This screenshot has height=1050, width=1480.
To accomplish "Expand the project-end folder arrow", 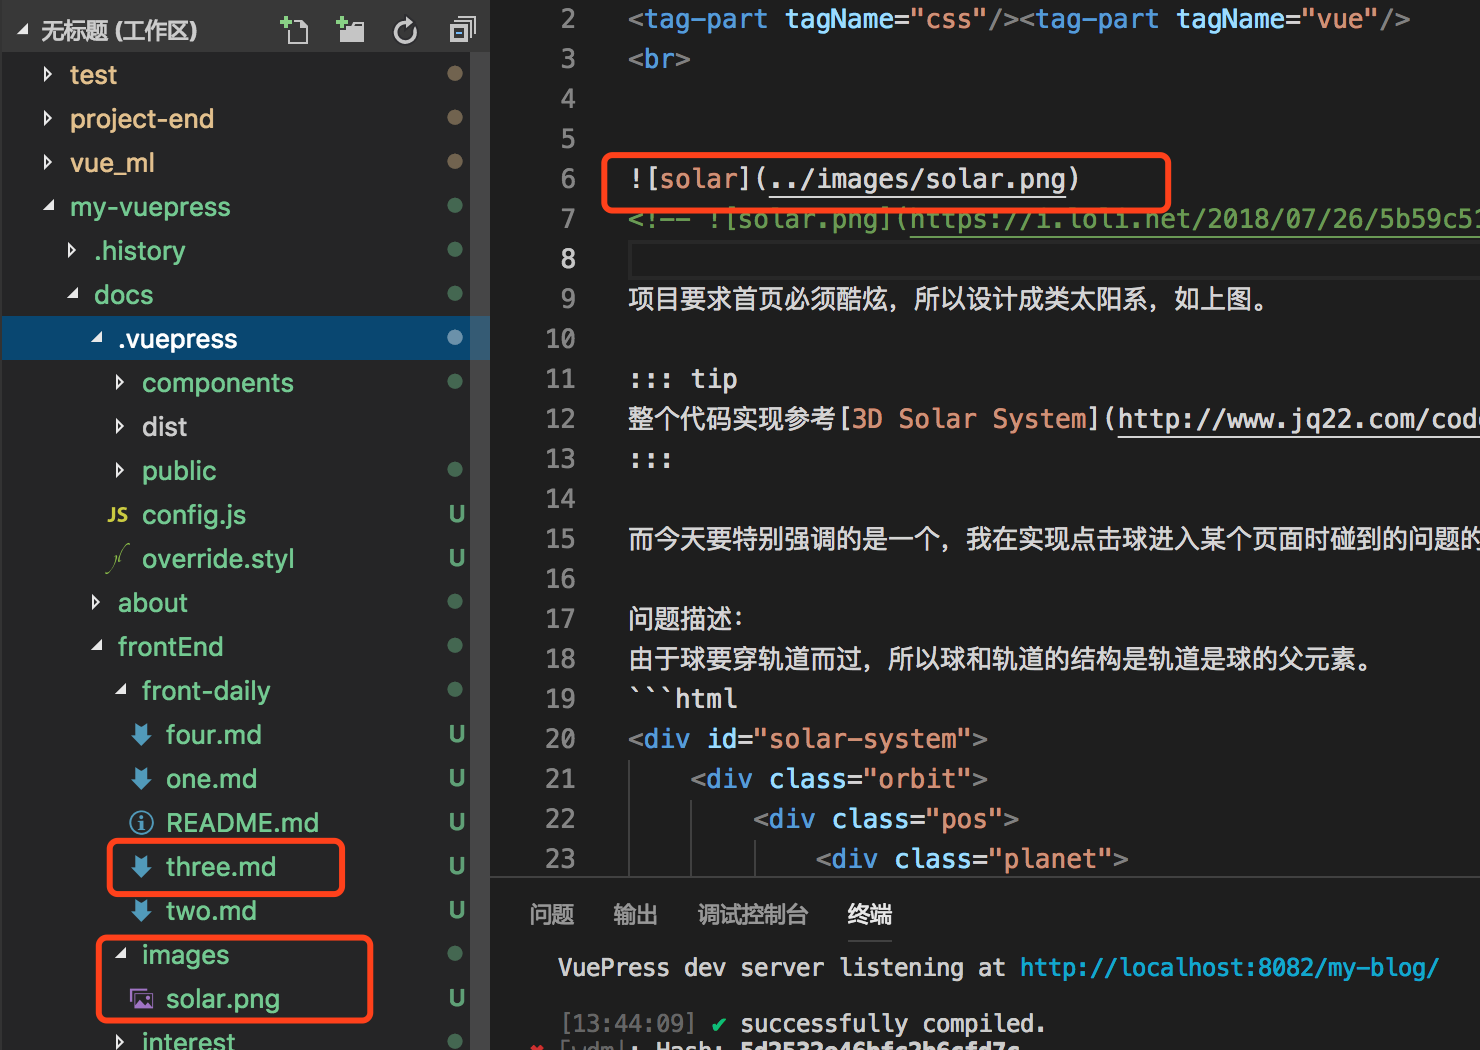I will [x=47, y=118].
